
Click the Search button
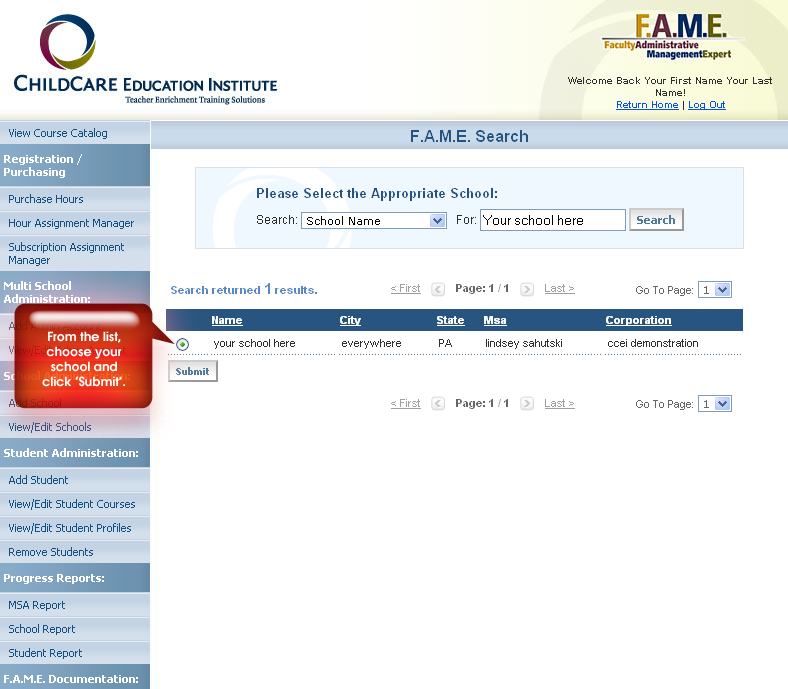point(656,220)
